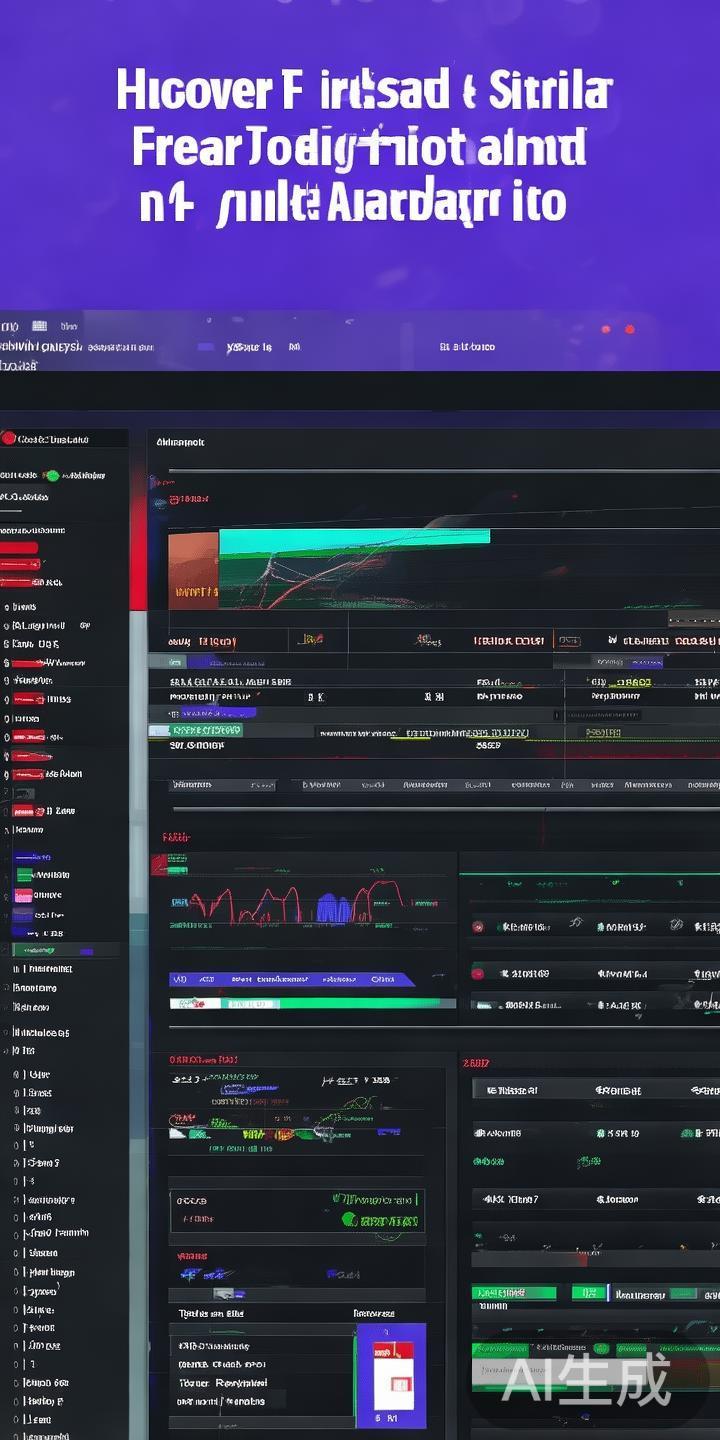The height and width of the screenshot is (1440, 720).
Task: Click the red dot in the first right-panel row
Action: pos(478,927)
